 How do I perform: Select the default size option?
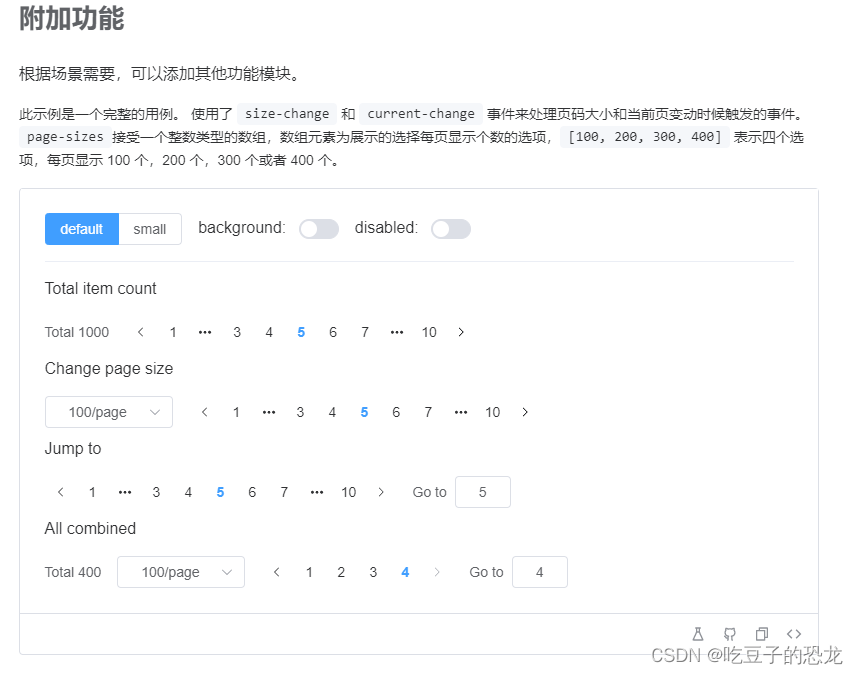[81, 228]
